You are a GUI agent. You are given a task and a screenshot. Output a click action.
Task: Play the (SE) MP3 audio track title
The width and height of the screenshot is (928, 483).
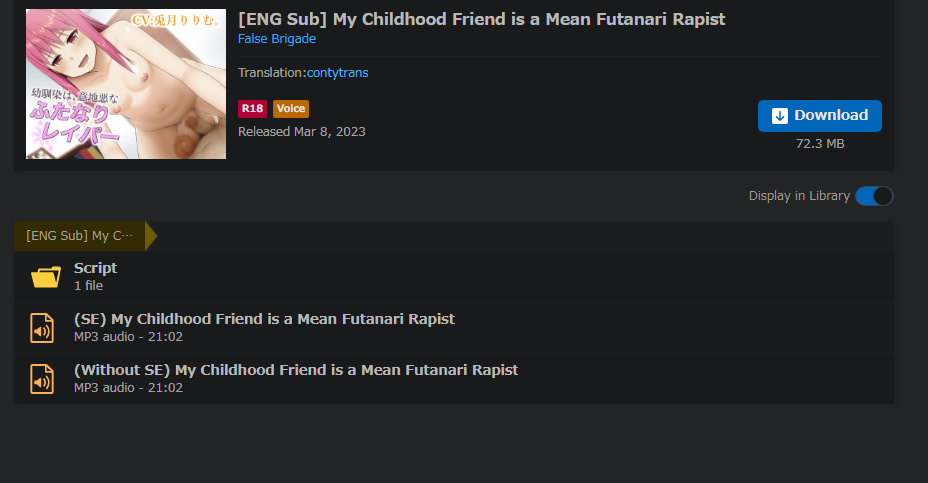[x=264, y=319]
